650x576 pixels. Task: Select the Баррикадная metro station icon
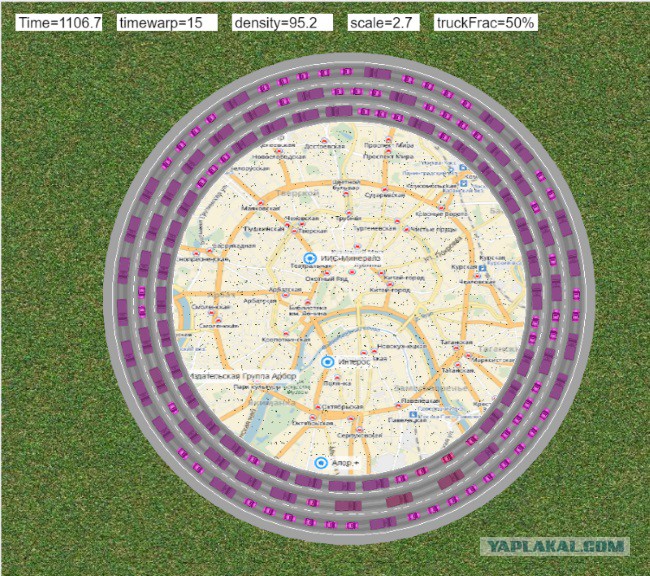[x=210, y=250]
